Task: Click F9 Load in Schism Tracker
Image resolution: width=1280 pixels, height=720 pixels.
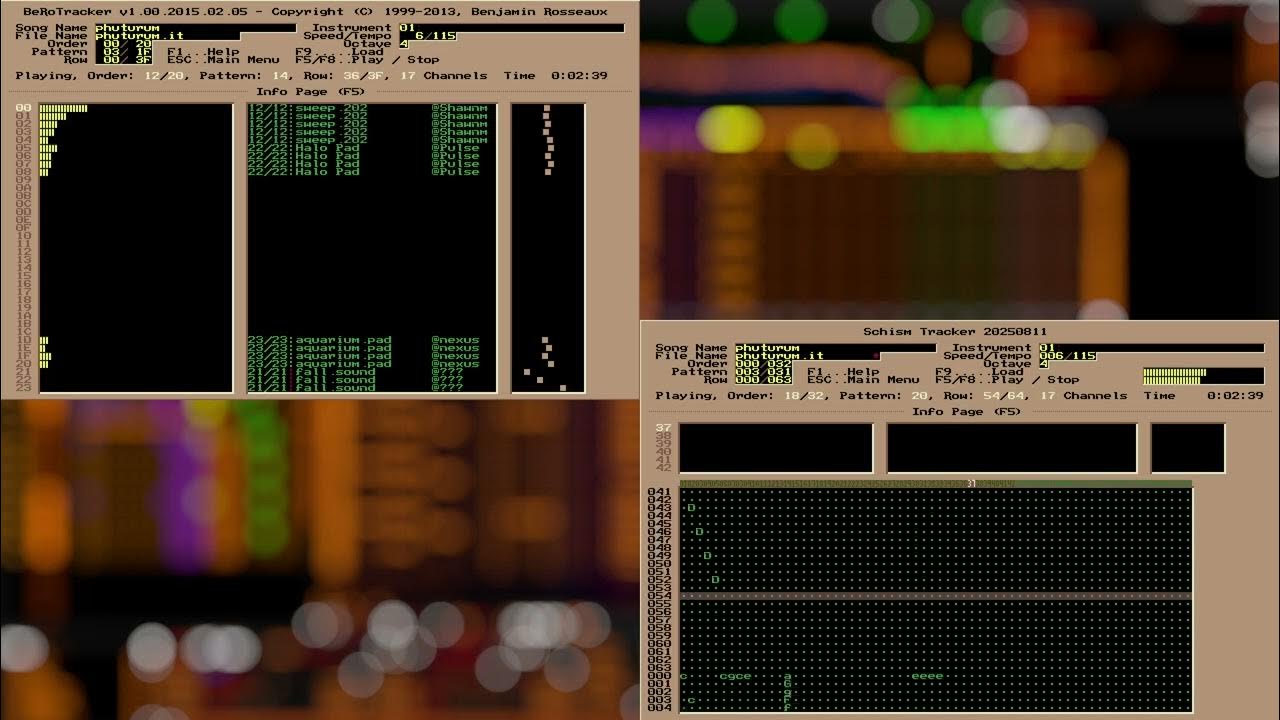Action: tap(979, 372)
